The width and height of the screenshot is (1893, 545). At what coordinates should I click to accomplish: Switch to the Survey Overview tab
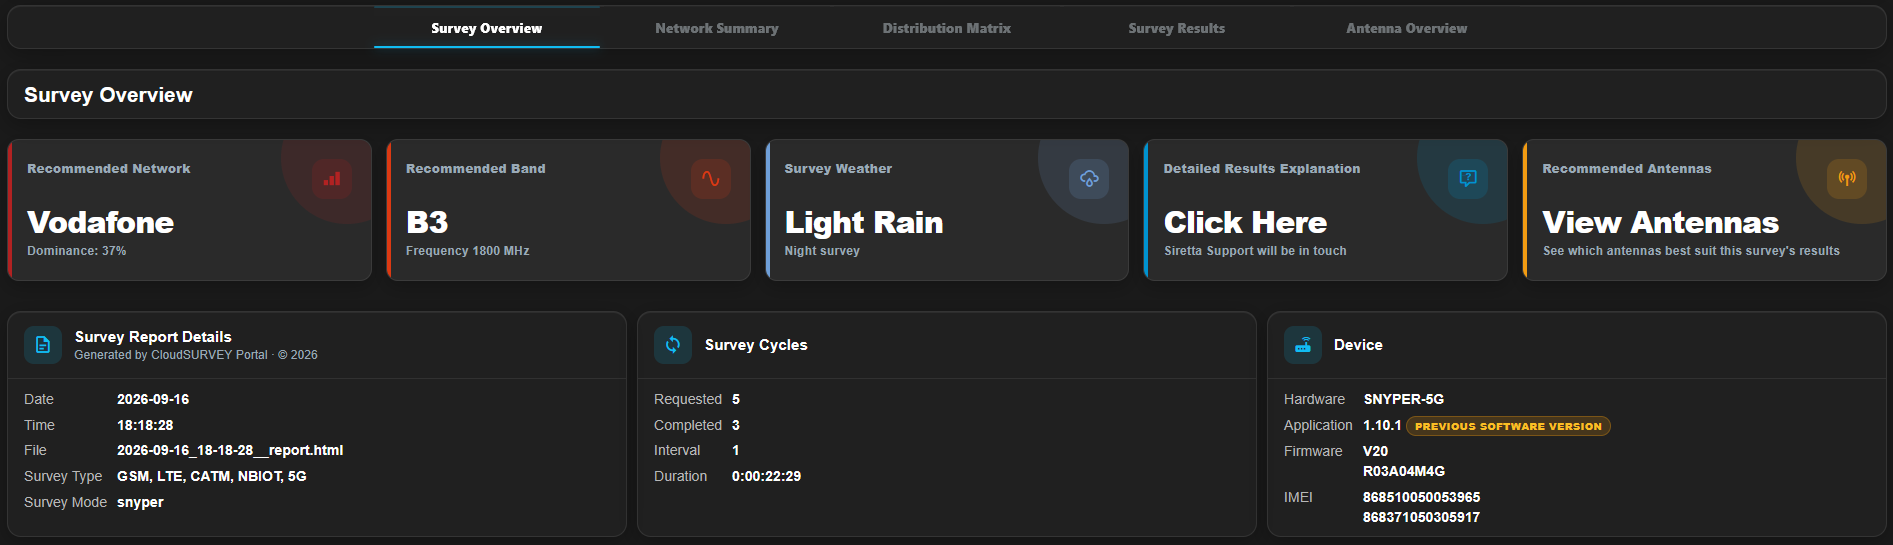point(487,28)
